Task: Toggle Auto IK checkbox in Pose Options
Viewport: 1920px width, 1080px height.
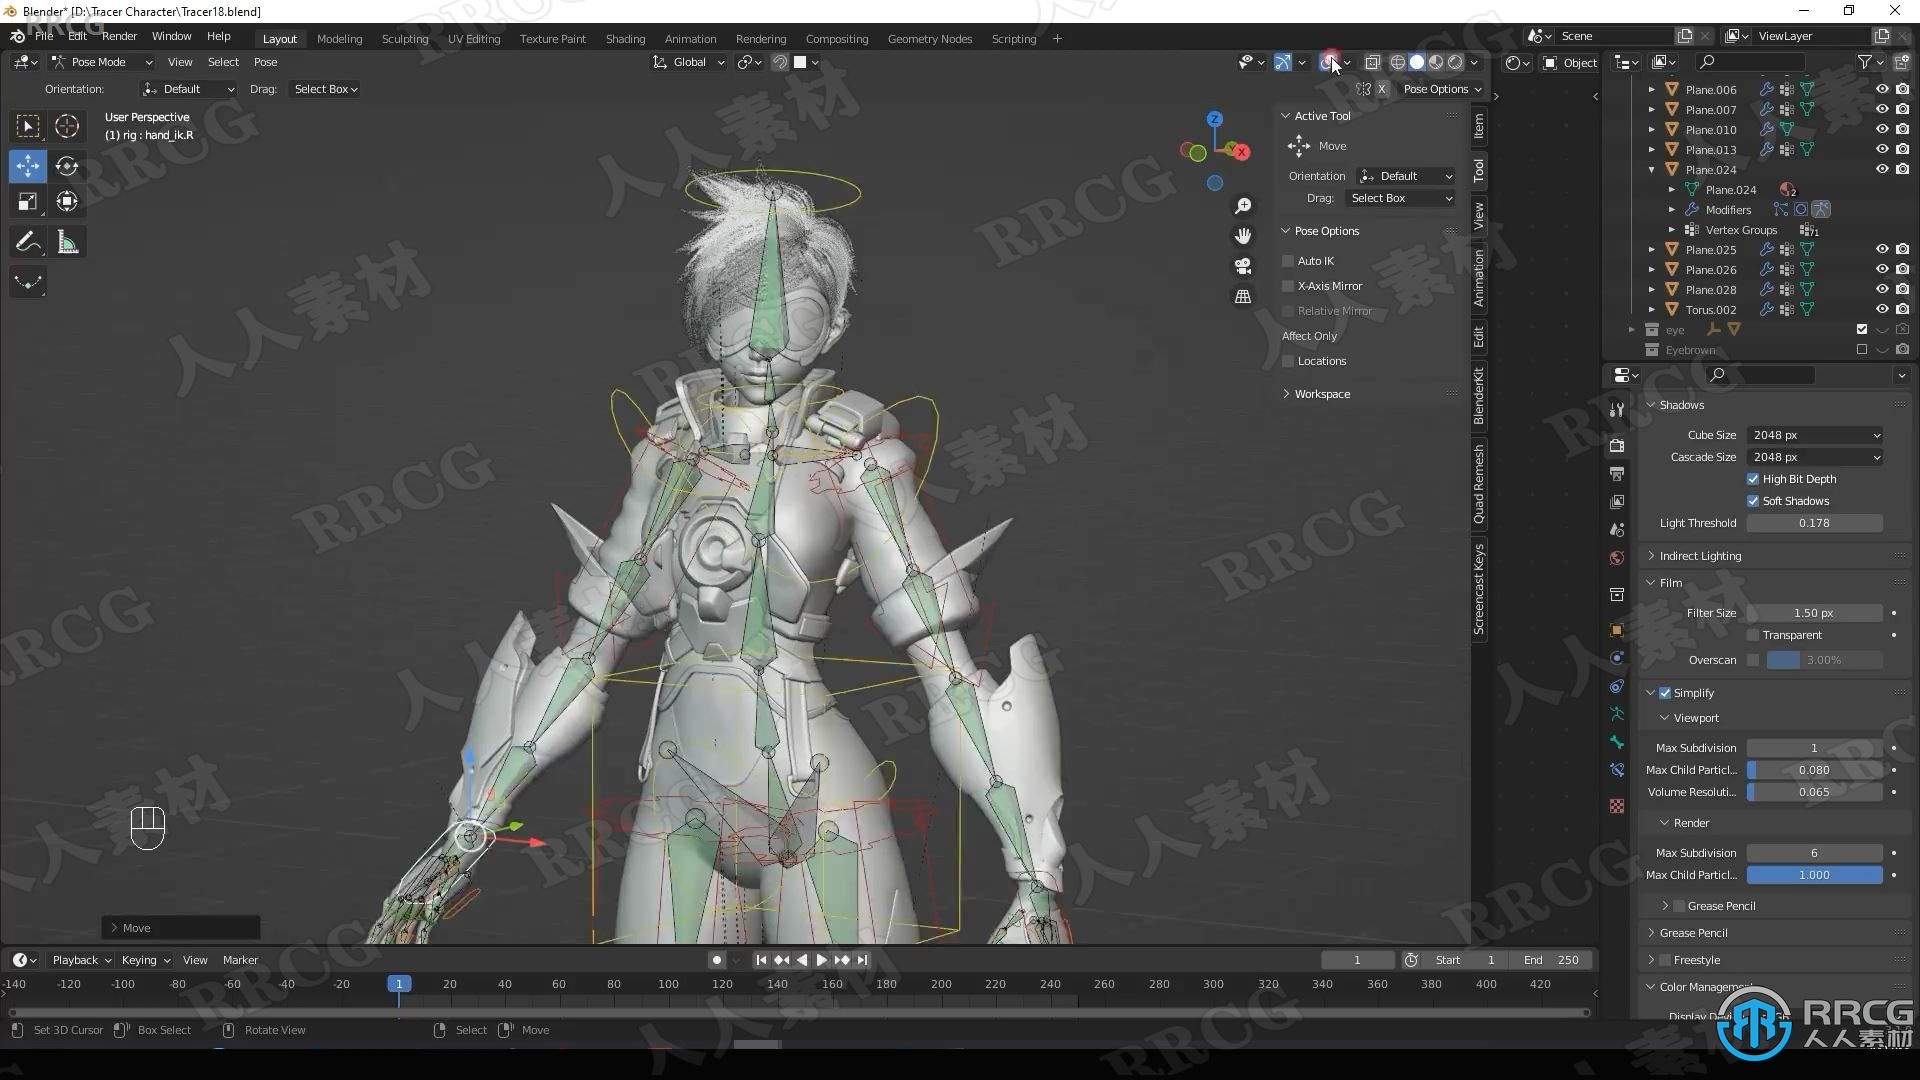Action: (x=1288, y=261)
